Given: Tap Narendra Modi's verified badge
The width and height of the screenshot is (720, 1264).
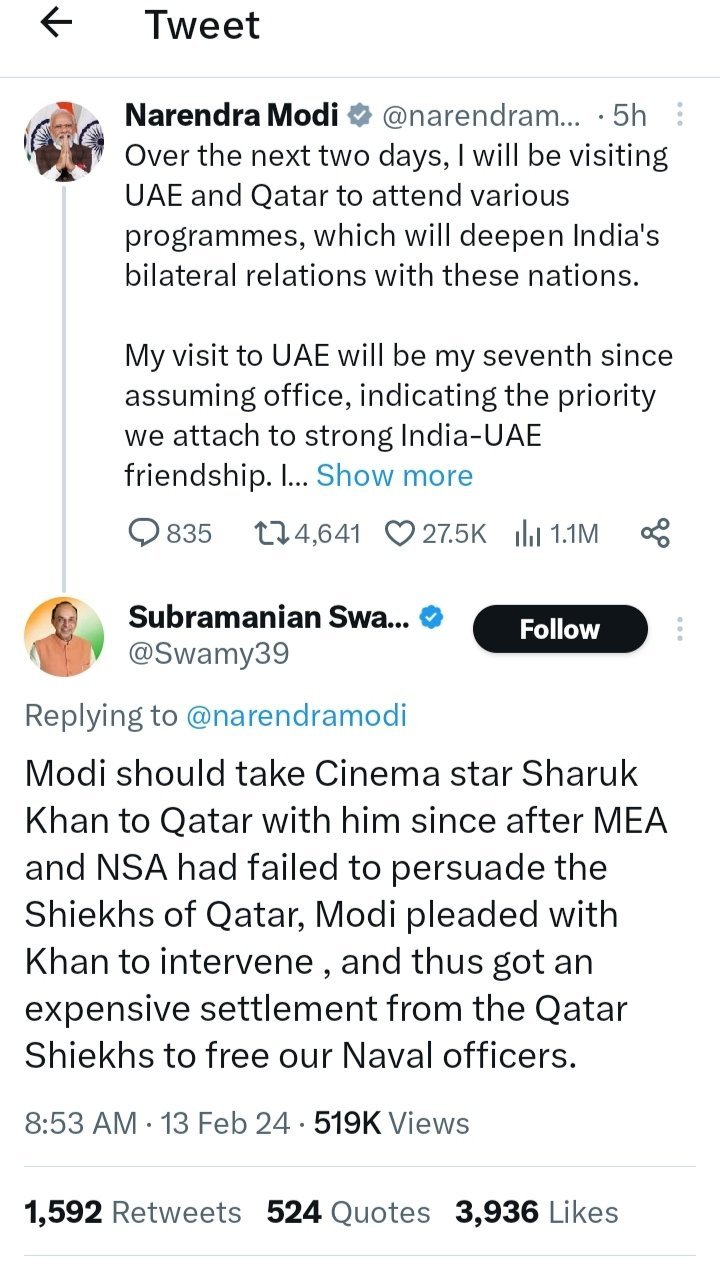Looking at the screenshot, I should [359, 116].
